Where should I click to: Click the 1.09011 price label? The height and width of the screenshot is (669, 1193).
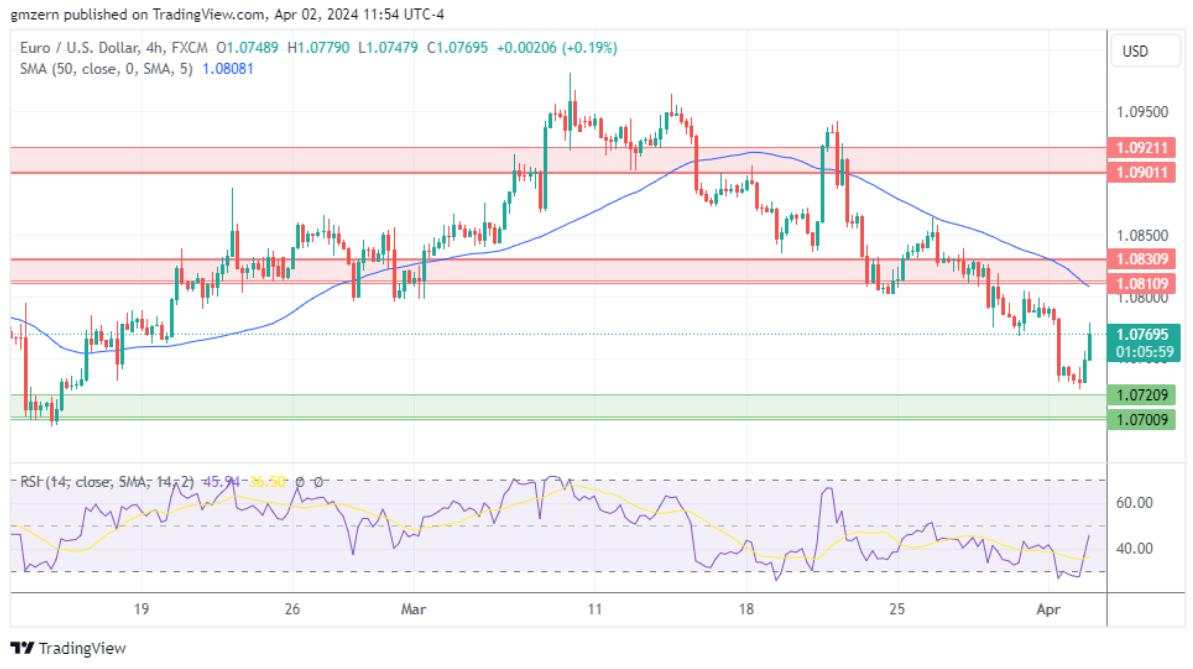[1142, 172]
